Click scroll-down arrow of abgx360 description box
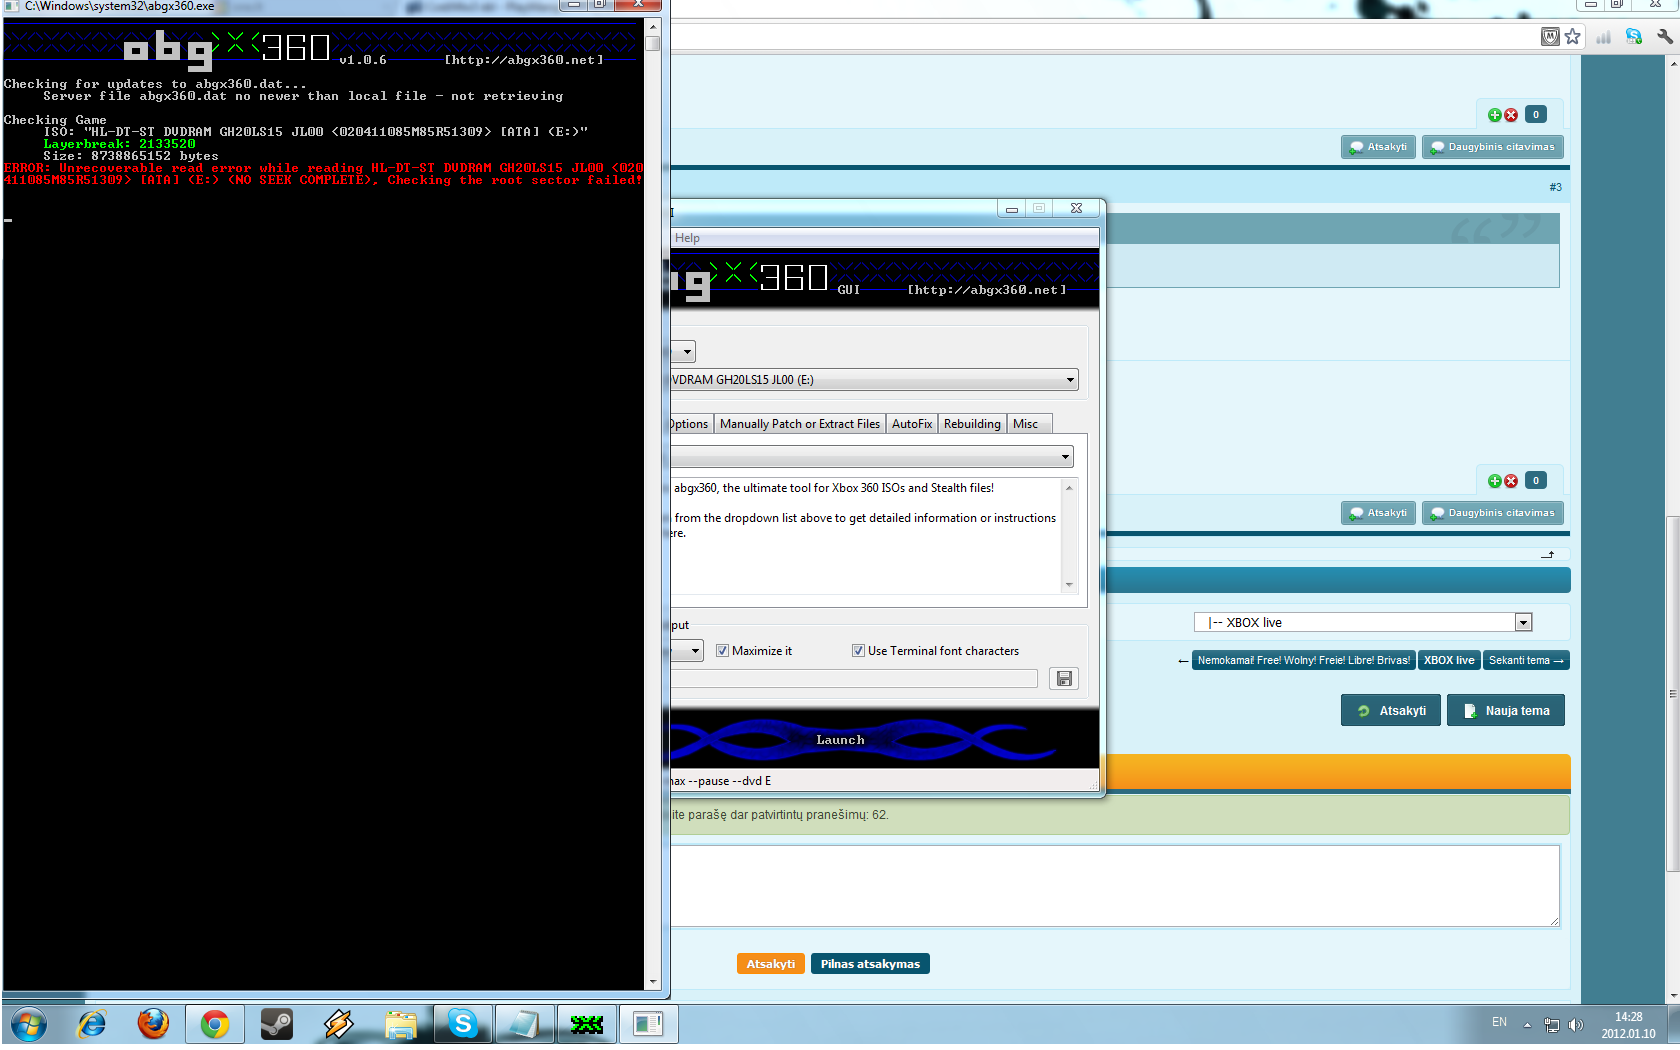The width and height of the screenshot is (1680, 1050). [1069, 585]
